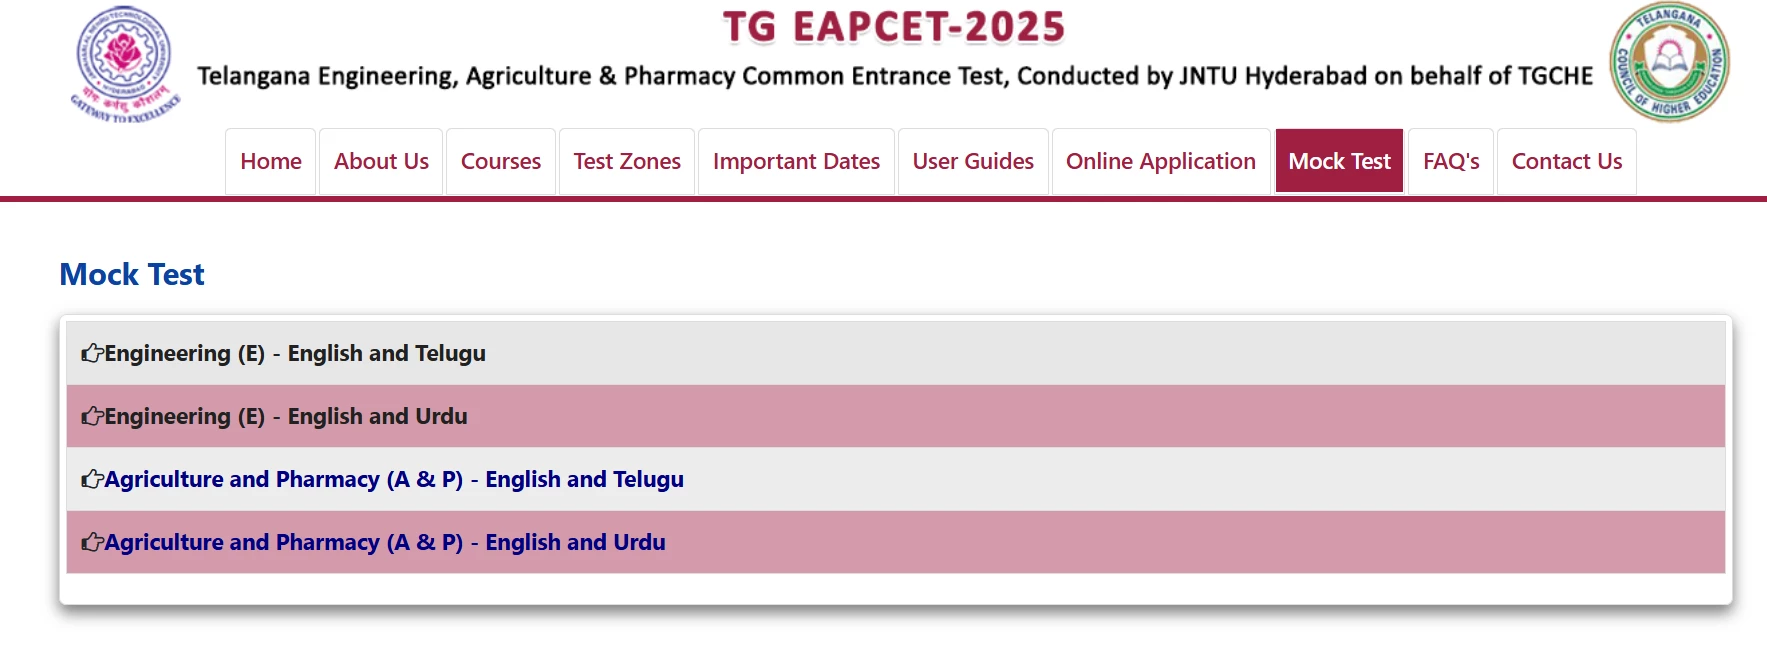Open User Guides from navigation
Viewport: 1767px width, 657px height.
tap(973, 161)
